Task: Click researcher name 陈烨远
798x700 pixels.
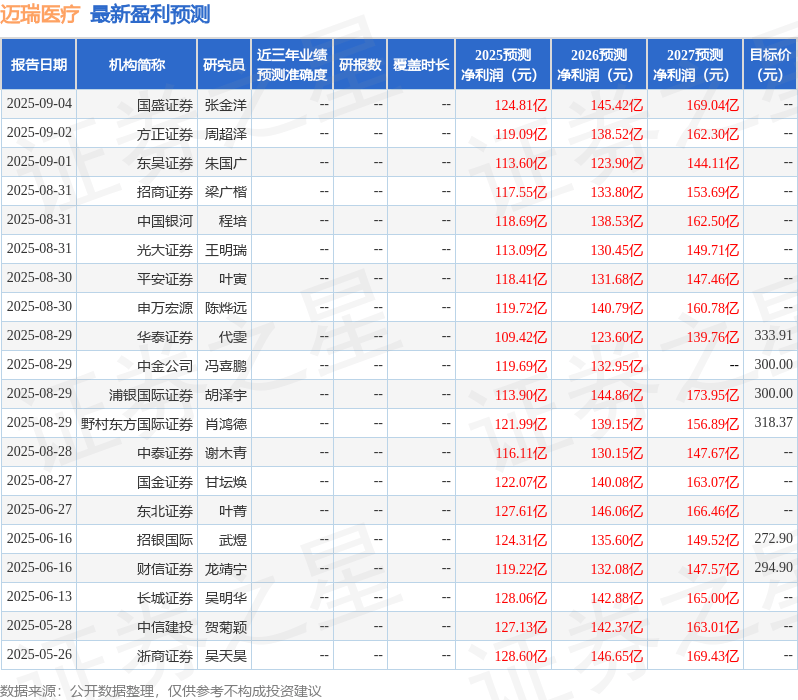Action: [226, 309]
